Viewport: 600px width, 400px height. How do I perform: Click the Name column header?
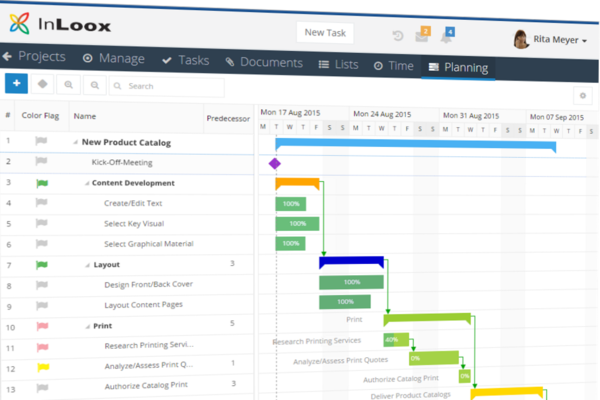tap(85, 116)
